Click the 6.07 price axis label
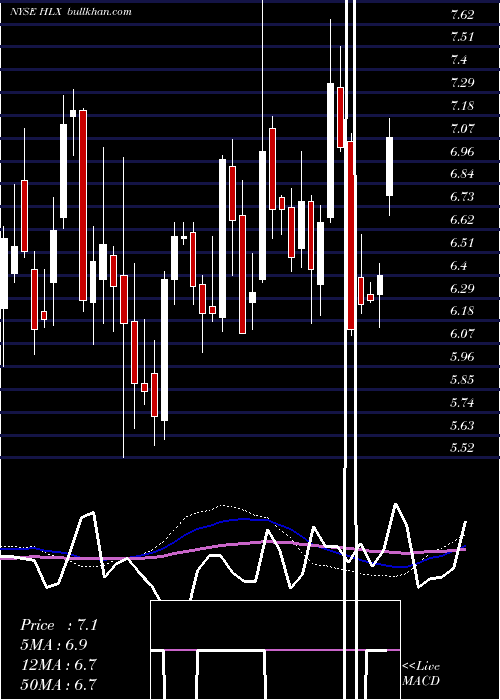Image resolution: width=500 pixels, height=700 pixels. (x=462, y=333)
